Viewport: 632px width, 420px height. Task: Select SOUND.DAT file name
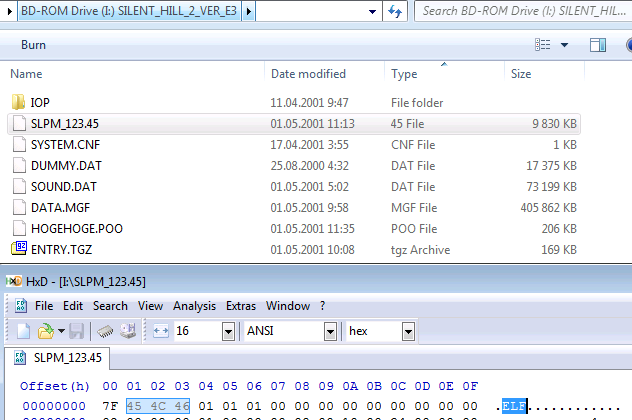tap(64, 187)
